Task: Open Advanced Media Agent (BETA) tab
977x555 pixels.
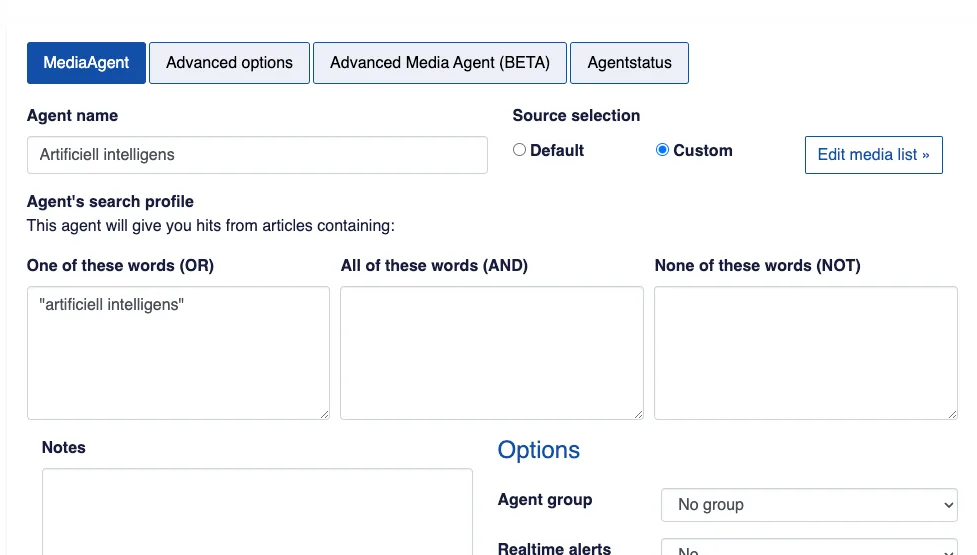Action: pyautogui.click(x=440, y=63)
